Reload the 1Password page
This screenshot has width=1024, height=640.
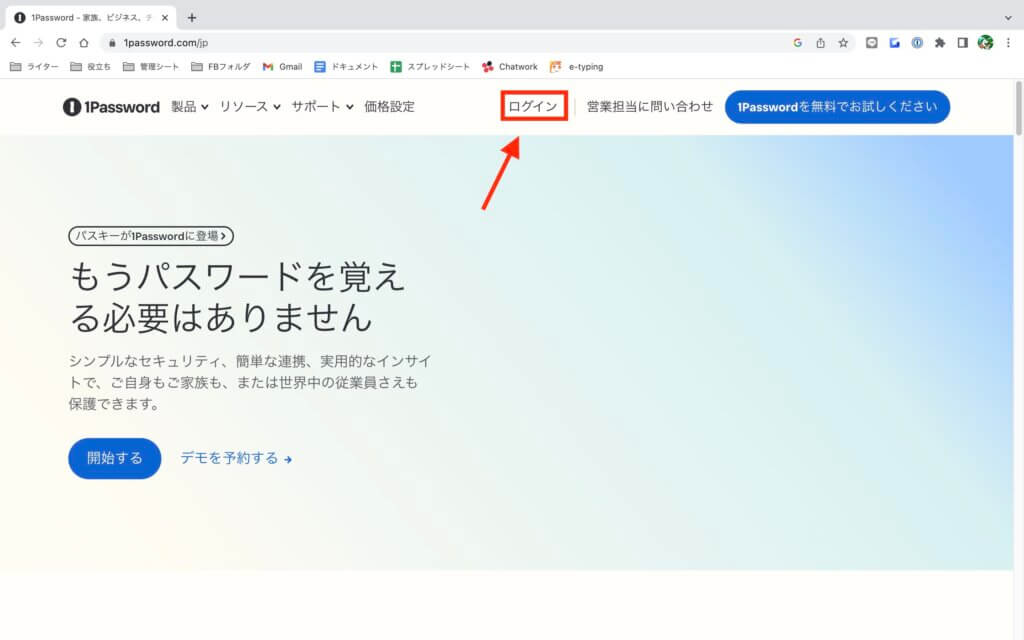[x=61, y=42]
